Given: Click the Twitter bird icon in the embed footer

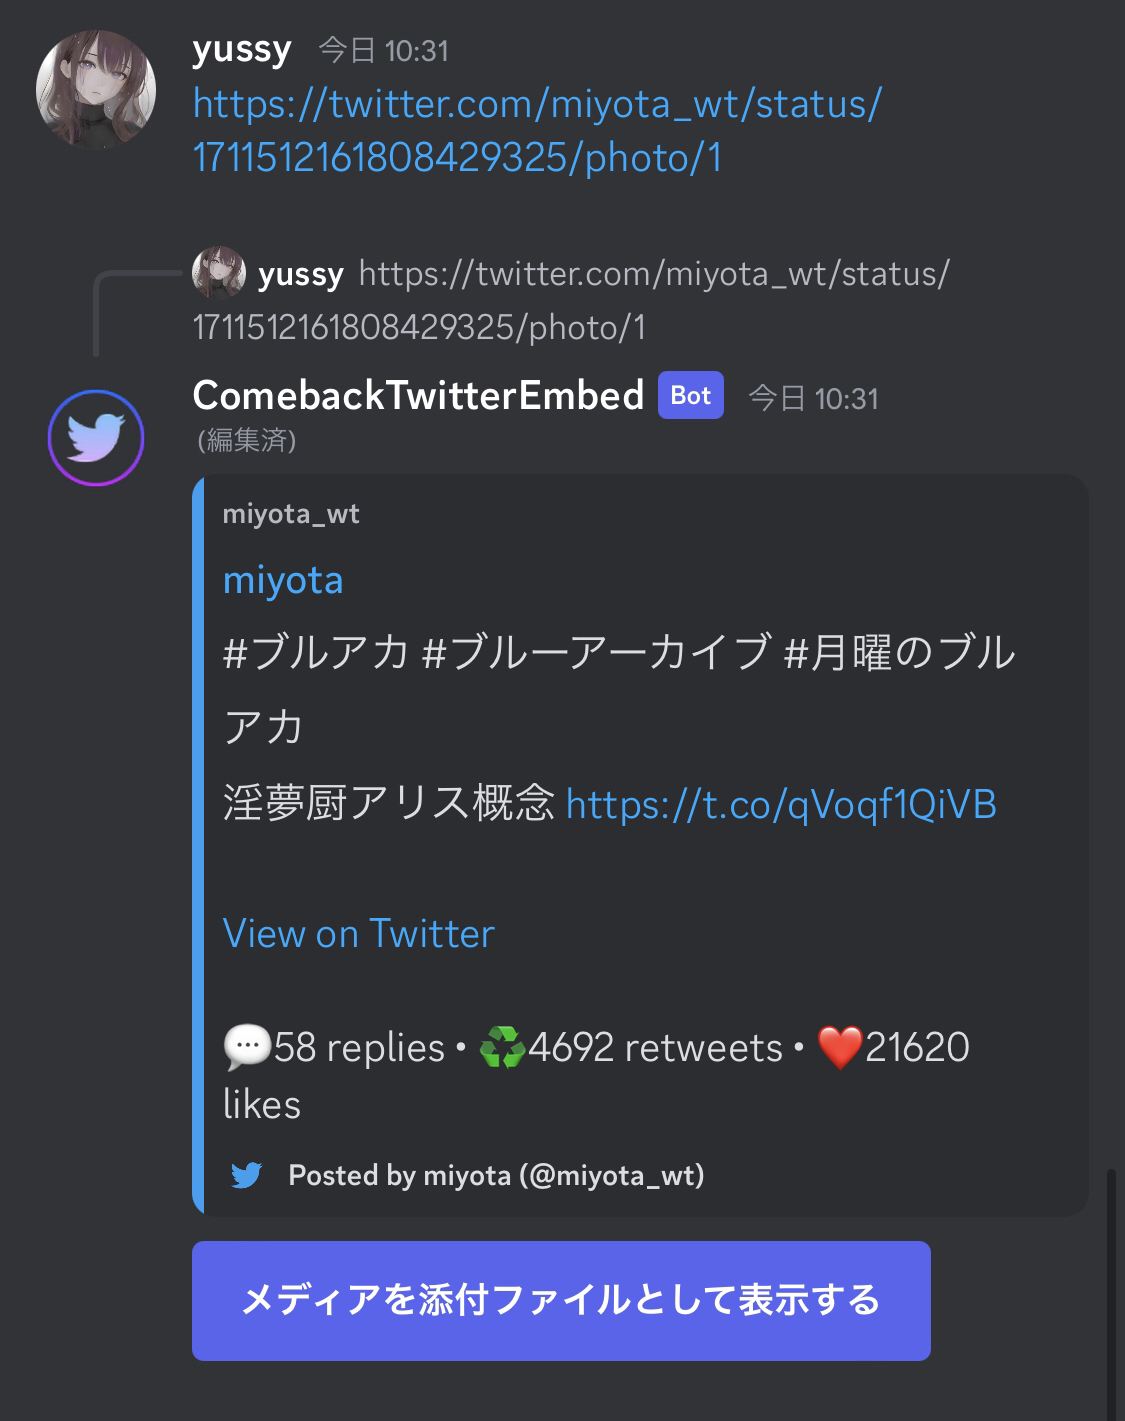Looking at the screenshot, I should click(x=247, y=1176).
